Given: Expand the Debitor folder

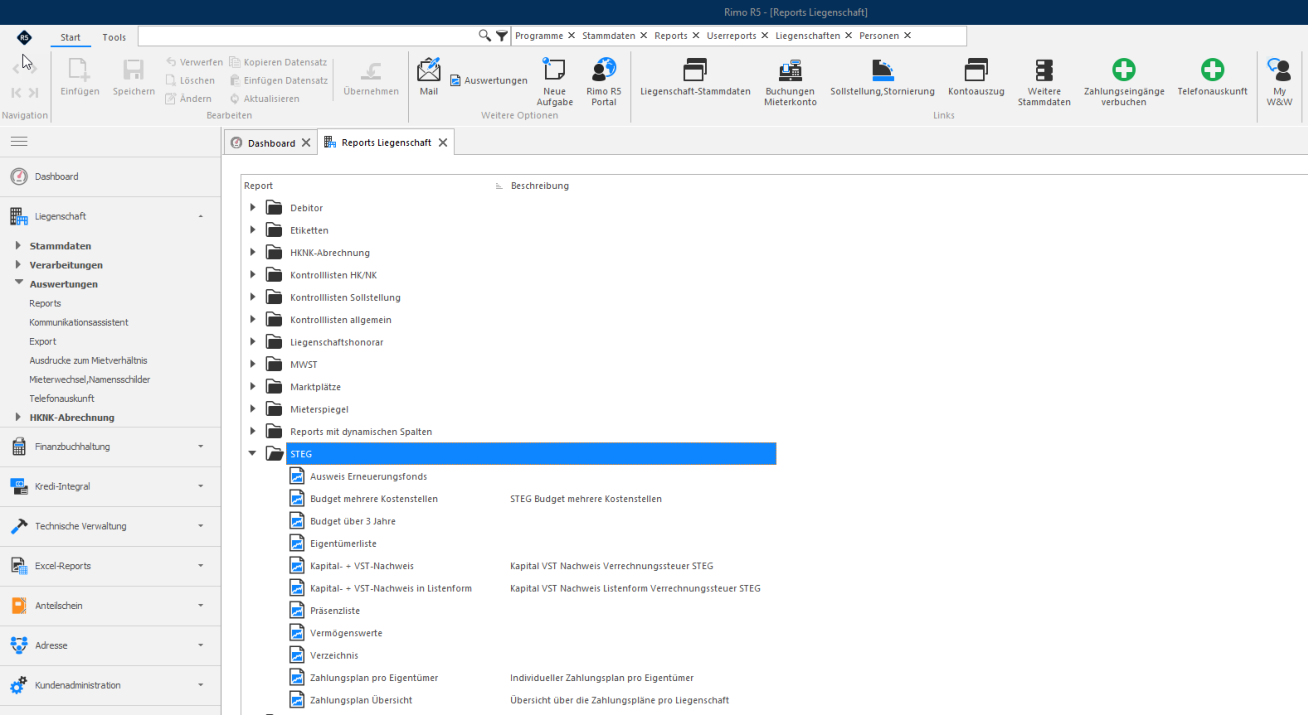Looking at the screenshot, I should (253, 208).
